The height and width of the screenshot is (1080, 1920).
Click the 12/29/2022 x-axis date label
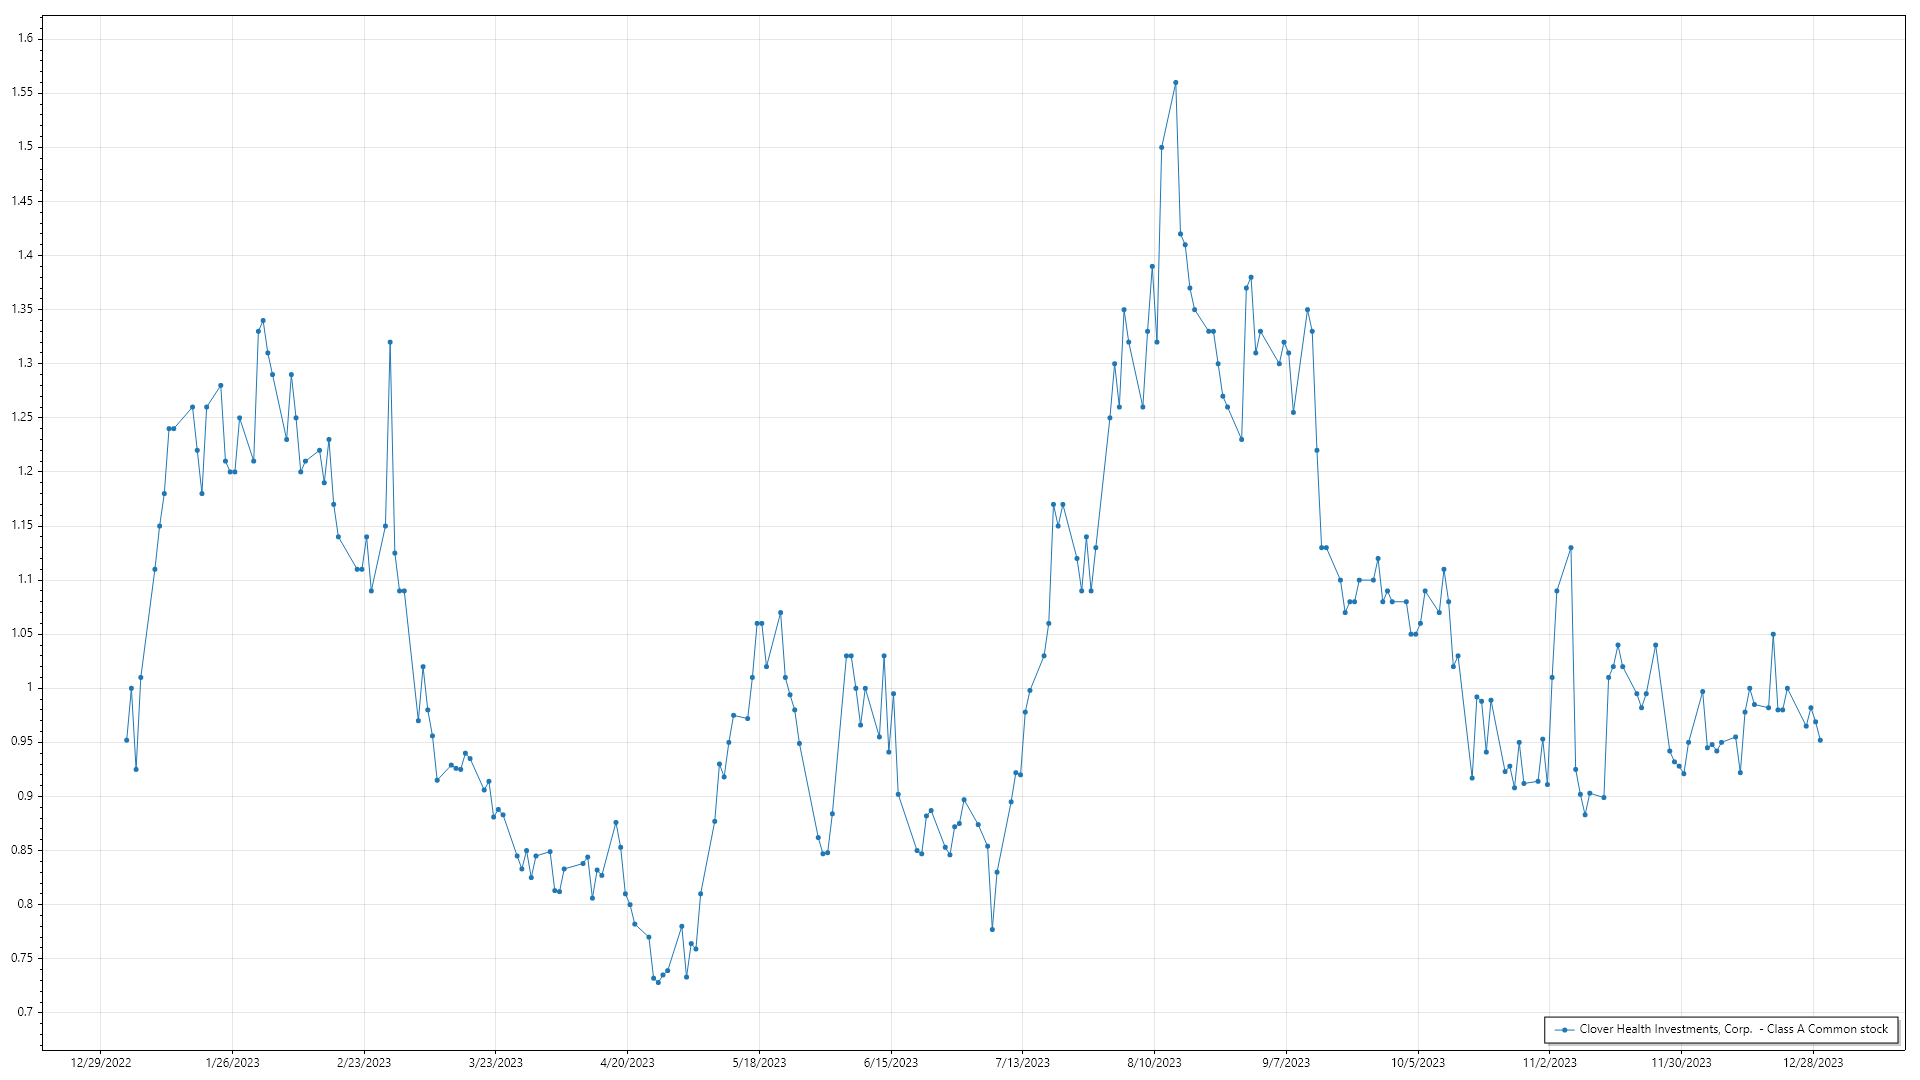pos(101,1063)
